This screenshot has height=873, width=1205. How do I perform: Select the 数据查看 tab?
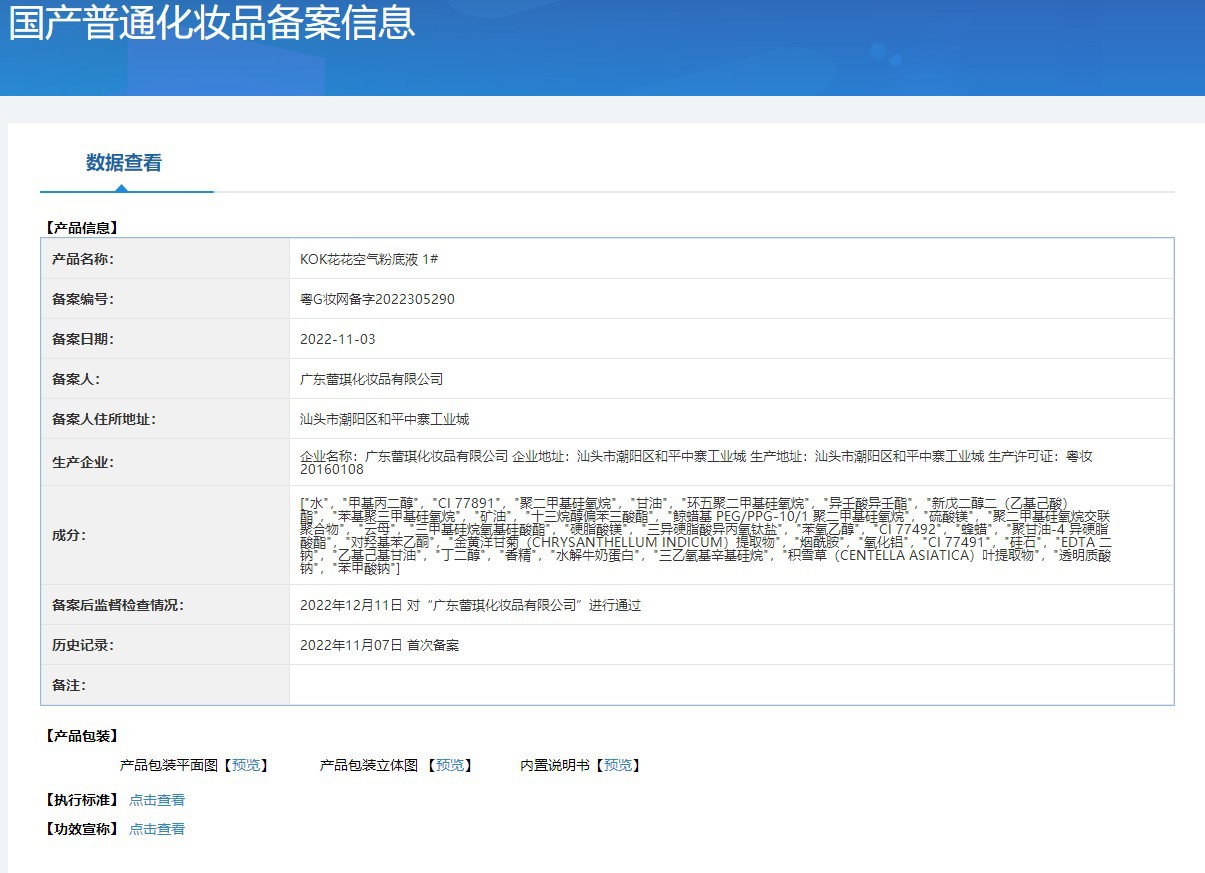[x=124, y=163]
